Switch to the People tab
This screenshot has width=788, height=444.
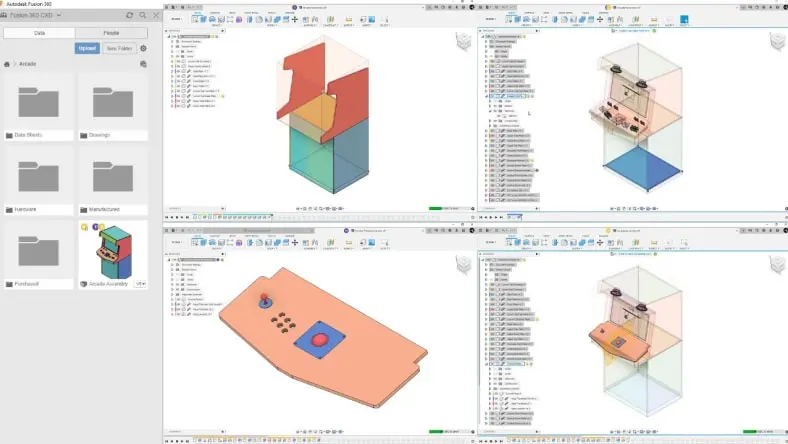click(x=111, y=33)
